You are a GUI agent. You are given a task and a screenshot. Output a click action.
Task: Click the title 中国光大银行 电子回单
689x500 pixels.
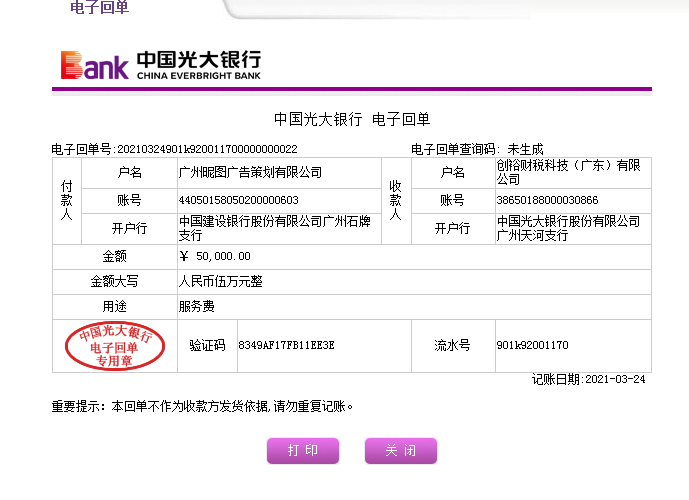tap(352, 119)
